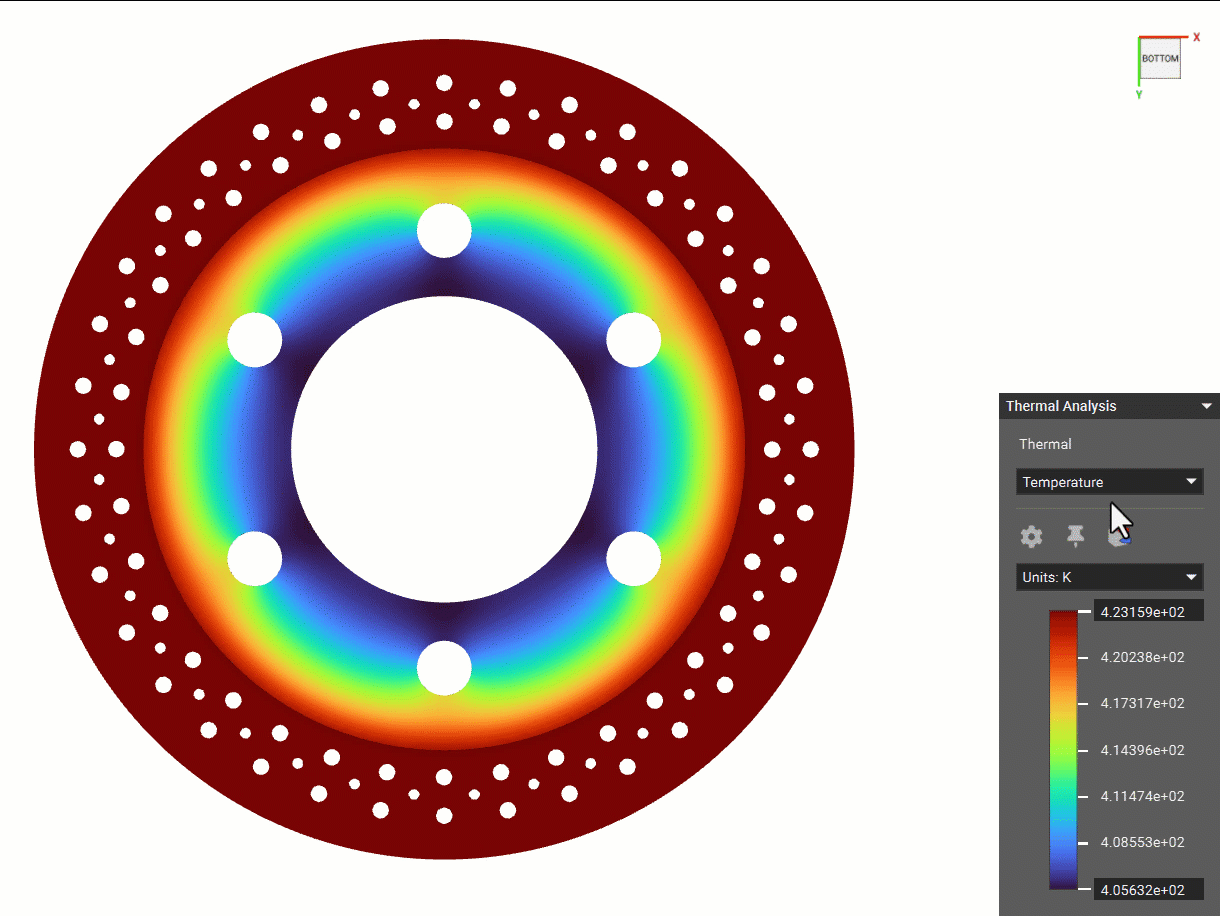Open the Temperature result type dropdown
The height and width of the screenshot is (916, 1220).
point(1109,482)
